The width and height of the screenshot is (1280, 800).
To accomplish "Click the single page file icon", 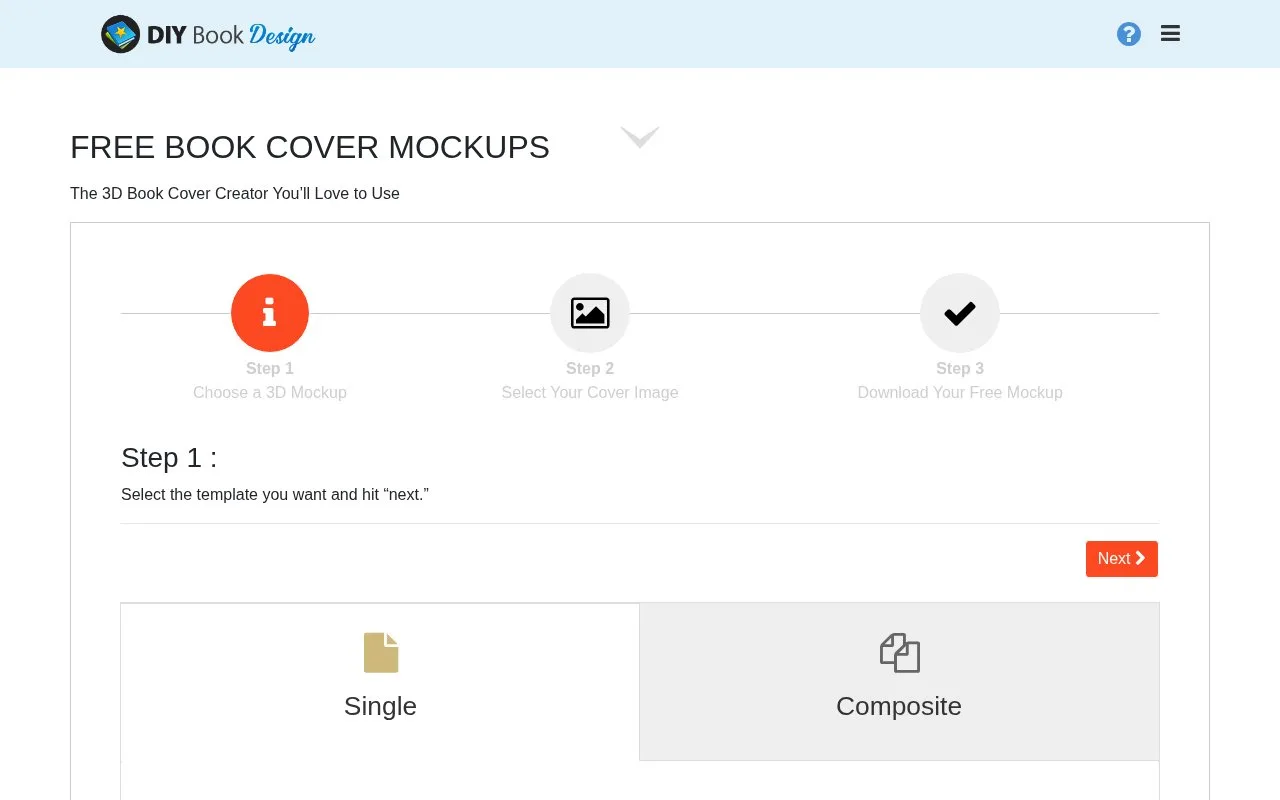I will (381, 653).
